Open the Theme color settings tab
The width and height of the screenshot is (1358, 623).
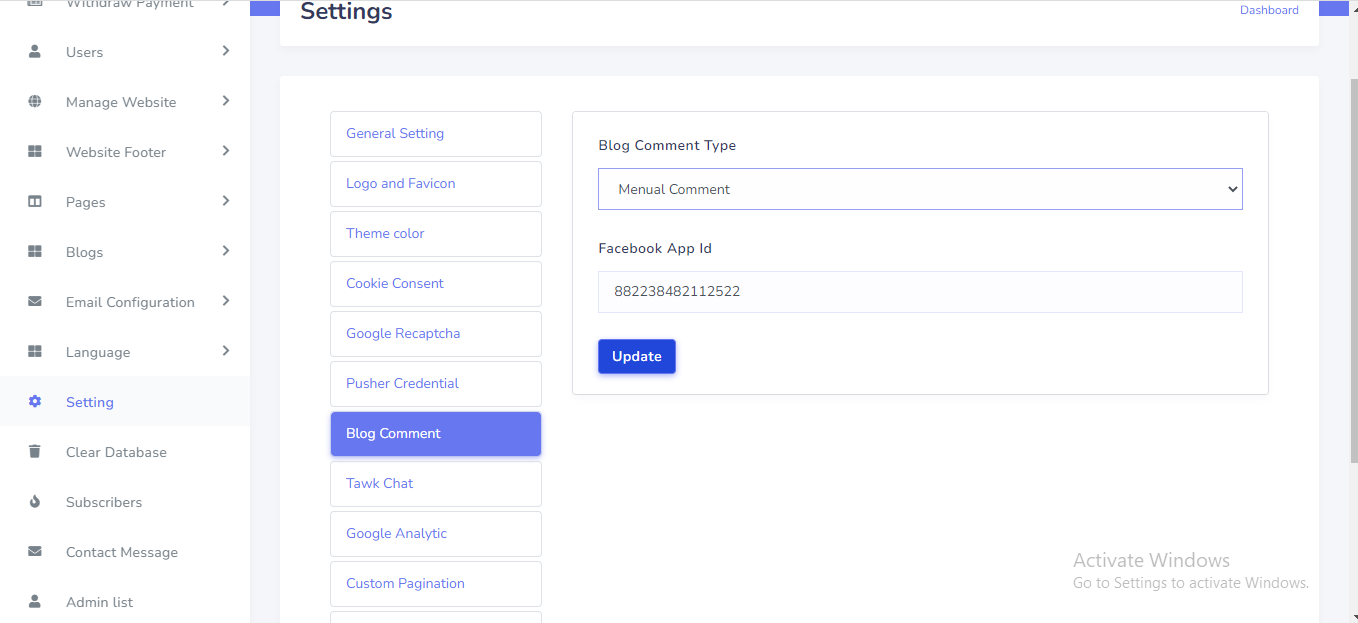[x=435, y=234]
